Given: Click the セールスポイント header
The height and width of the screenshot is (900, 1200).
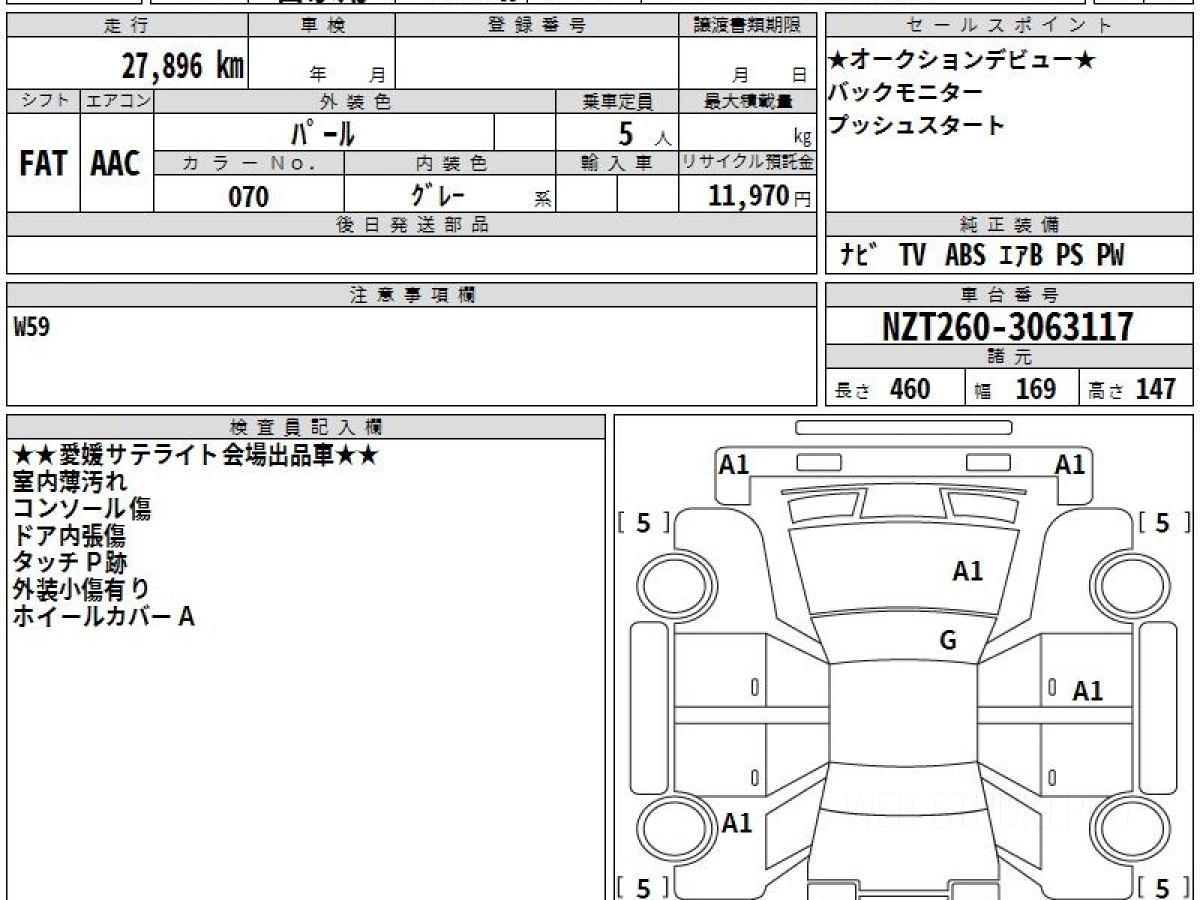Looking at the screenshot, I should coord(1009,26).
